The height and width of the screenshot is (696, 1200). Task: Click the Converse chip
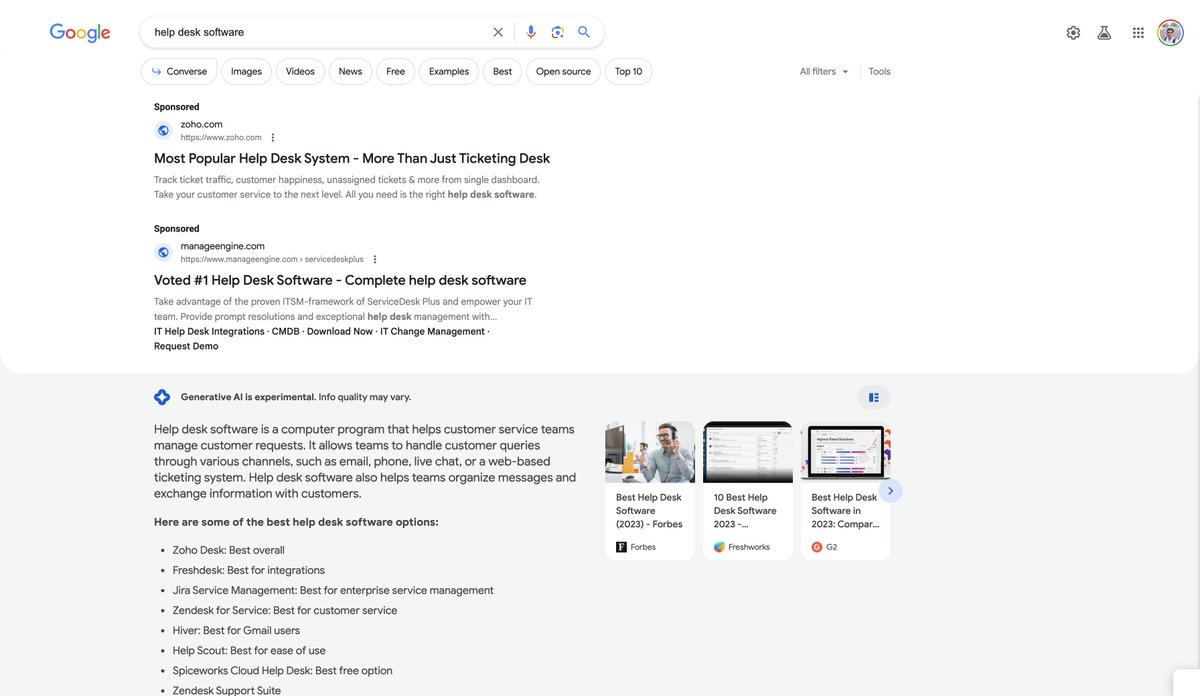coord(179,71)
